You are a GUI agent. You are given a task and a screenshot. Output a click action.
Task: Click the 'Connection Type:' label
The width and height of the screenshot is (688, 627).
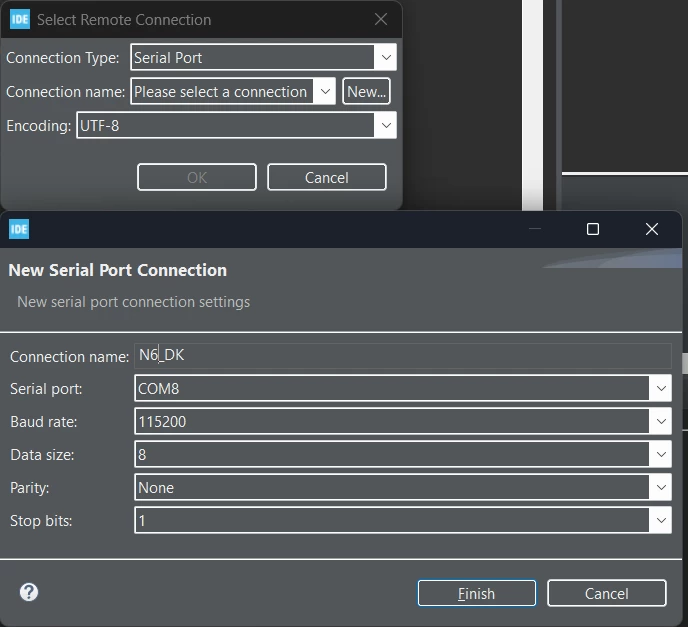63,58
